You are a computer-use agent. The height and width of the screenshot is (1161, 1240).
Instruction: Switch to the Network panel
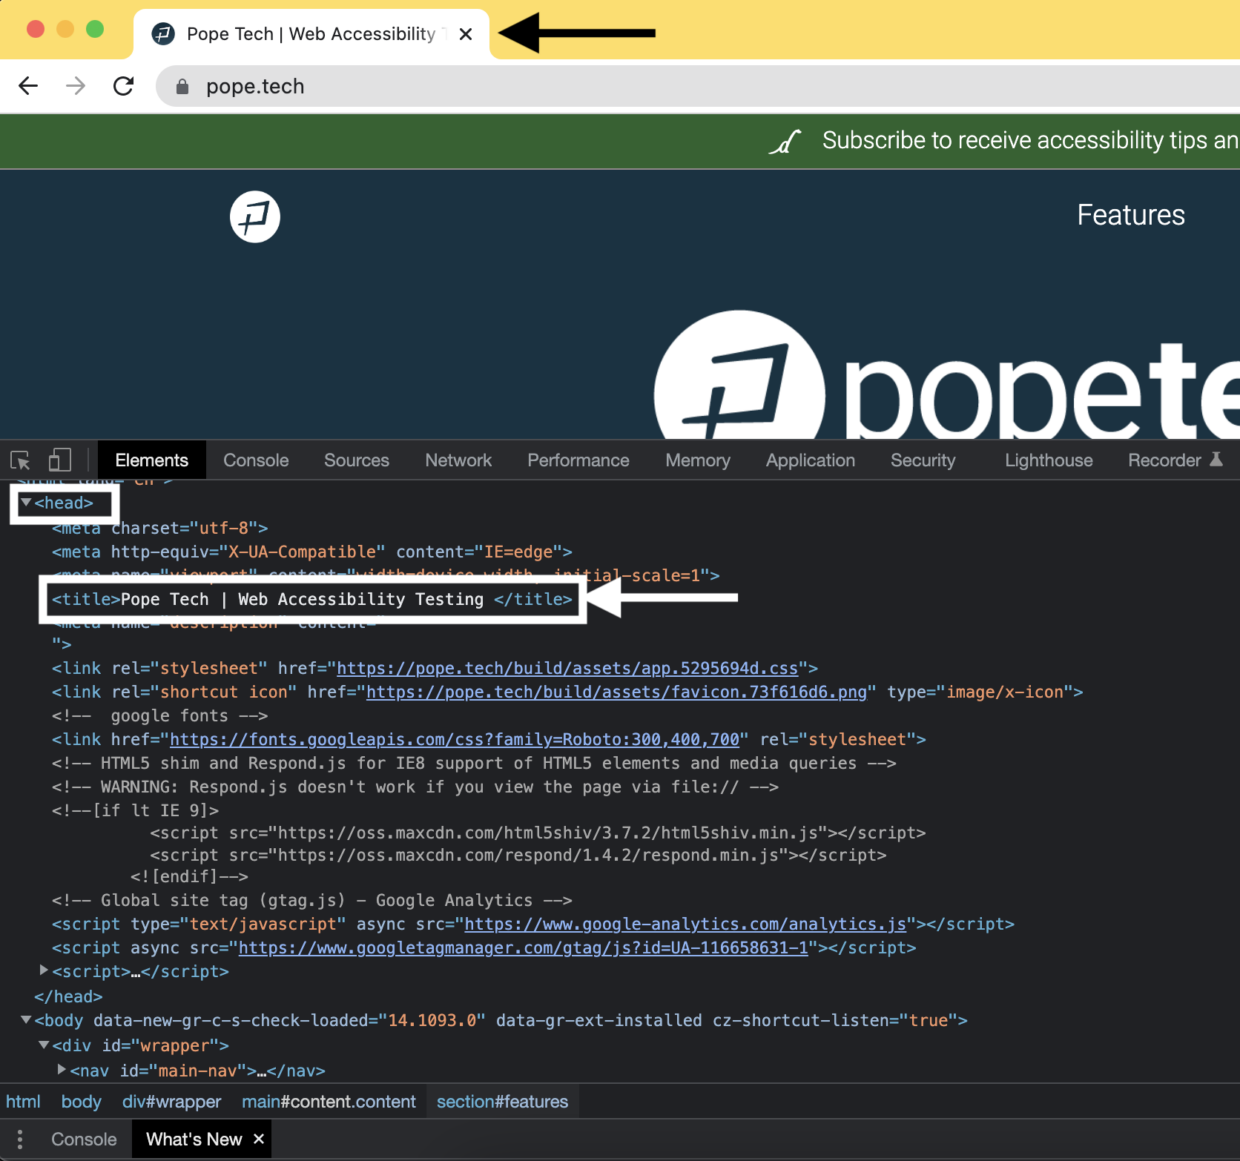point(458,460)
